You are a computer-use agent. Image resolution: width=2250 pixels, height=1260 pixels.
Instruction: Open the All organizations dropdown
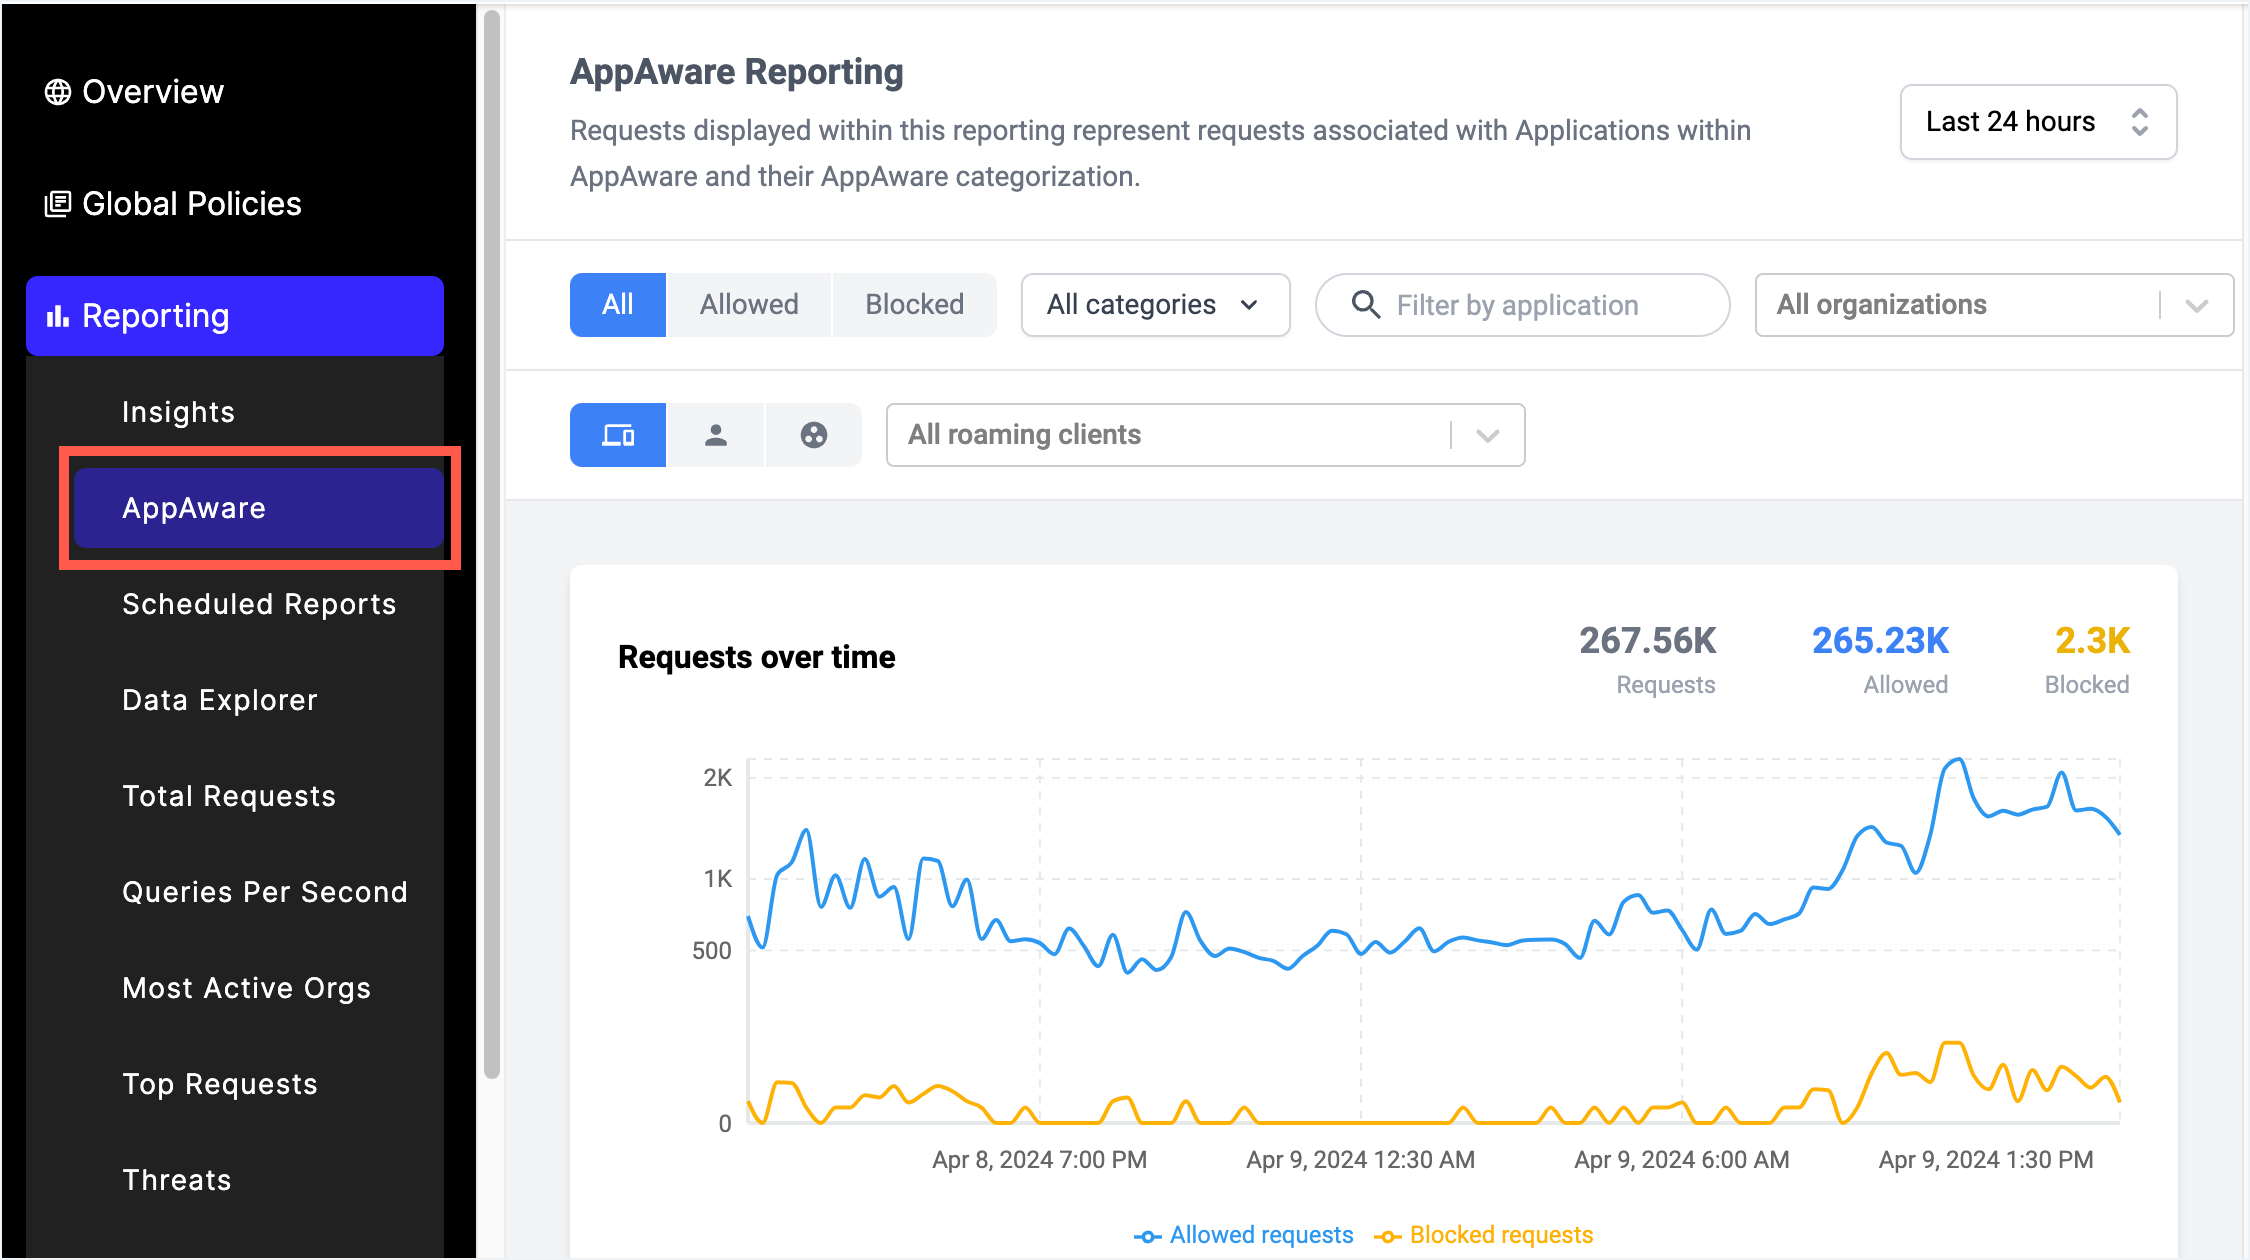pyautogui.click(x=1992, y=305)
